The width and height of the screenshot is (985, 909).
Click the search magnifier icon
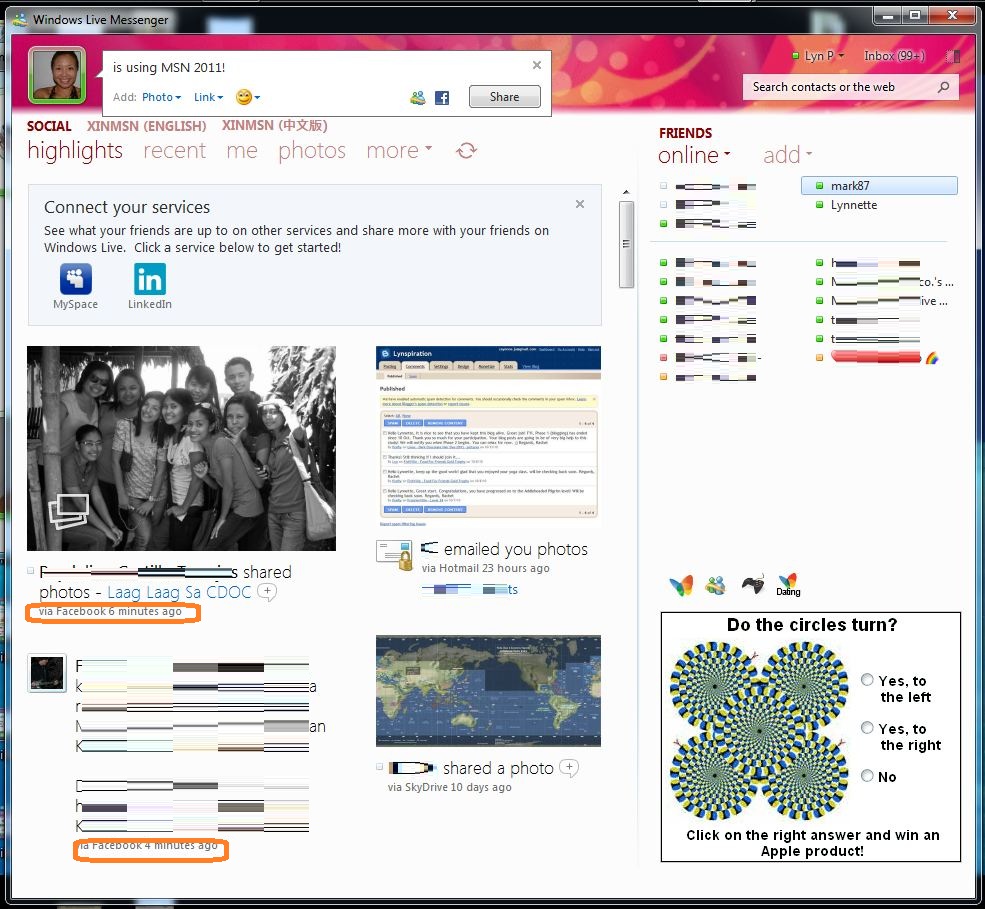coord(943,87)
